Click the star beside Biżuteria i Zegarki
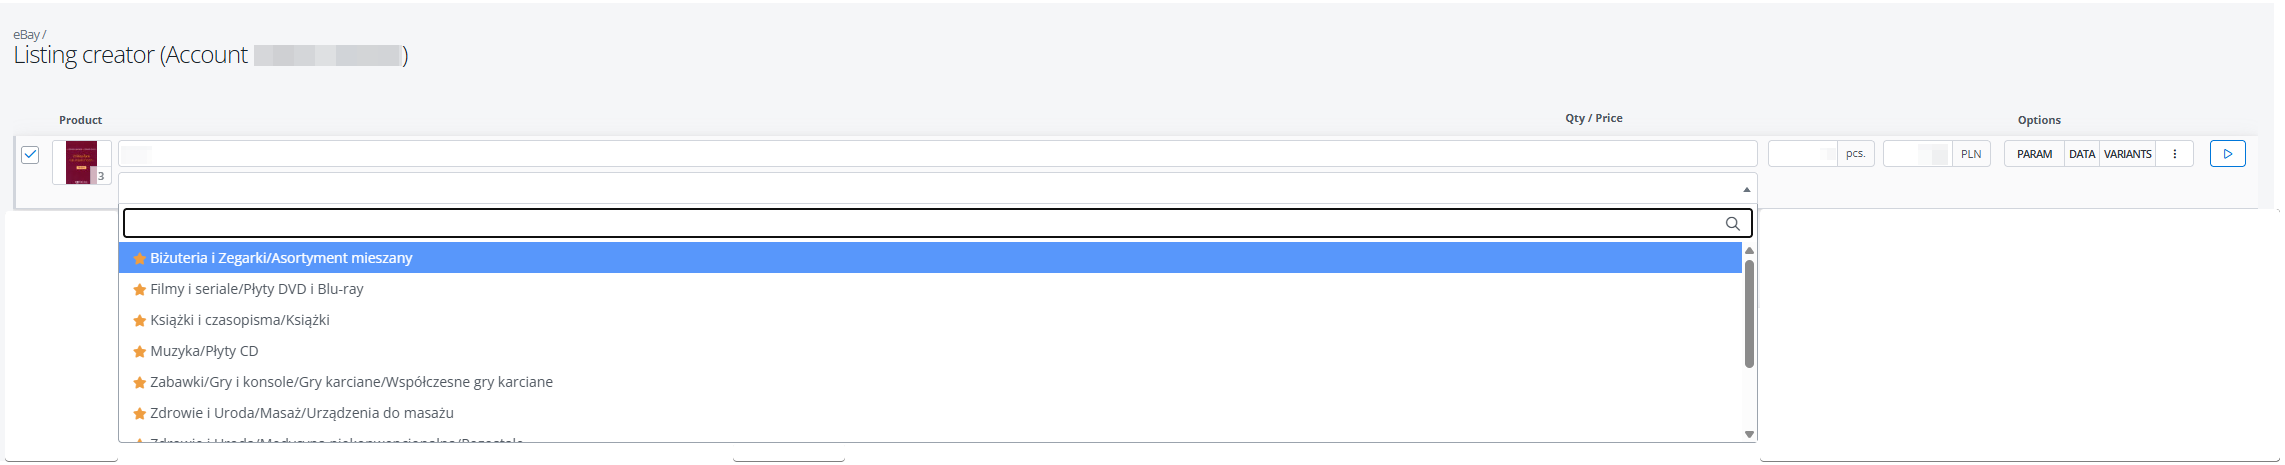This screenshot has height=465, width=2285. (x=140, y=259)
